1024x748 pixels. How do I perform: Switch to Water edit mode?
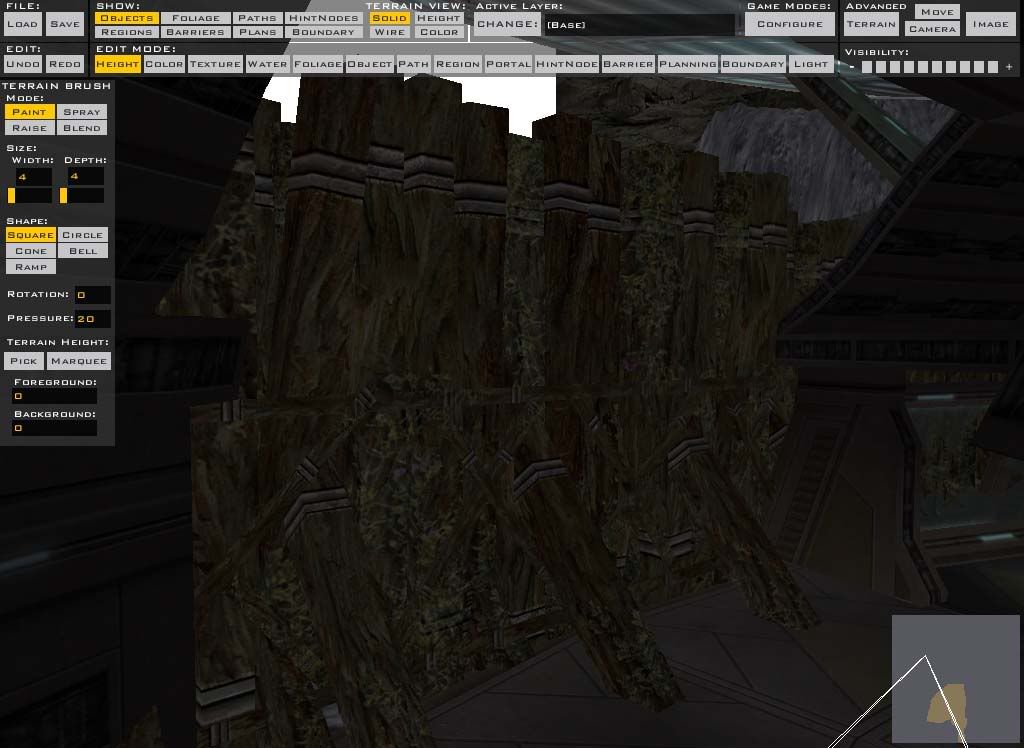(267, 64)
